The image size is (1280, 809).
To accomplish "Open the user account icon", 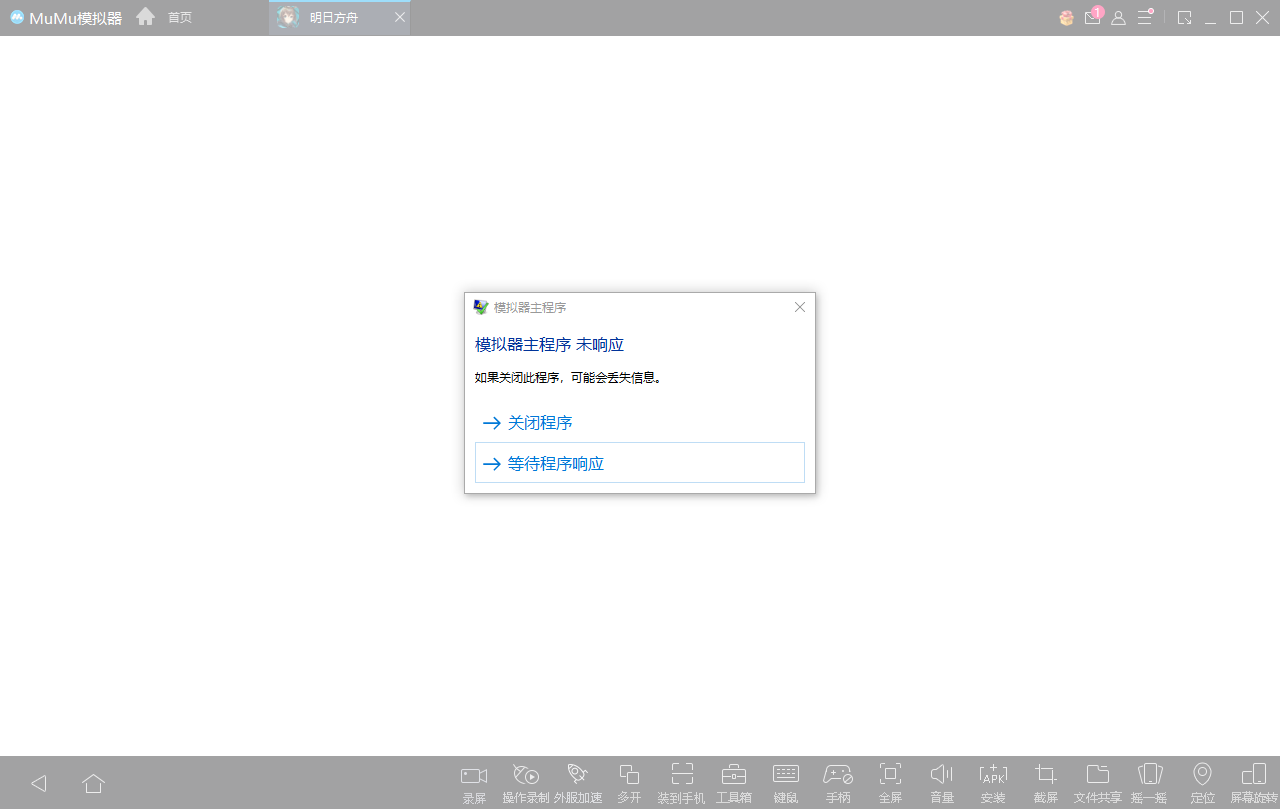I will [x=1119, y=18].
